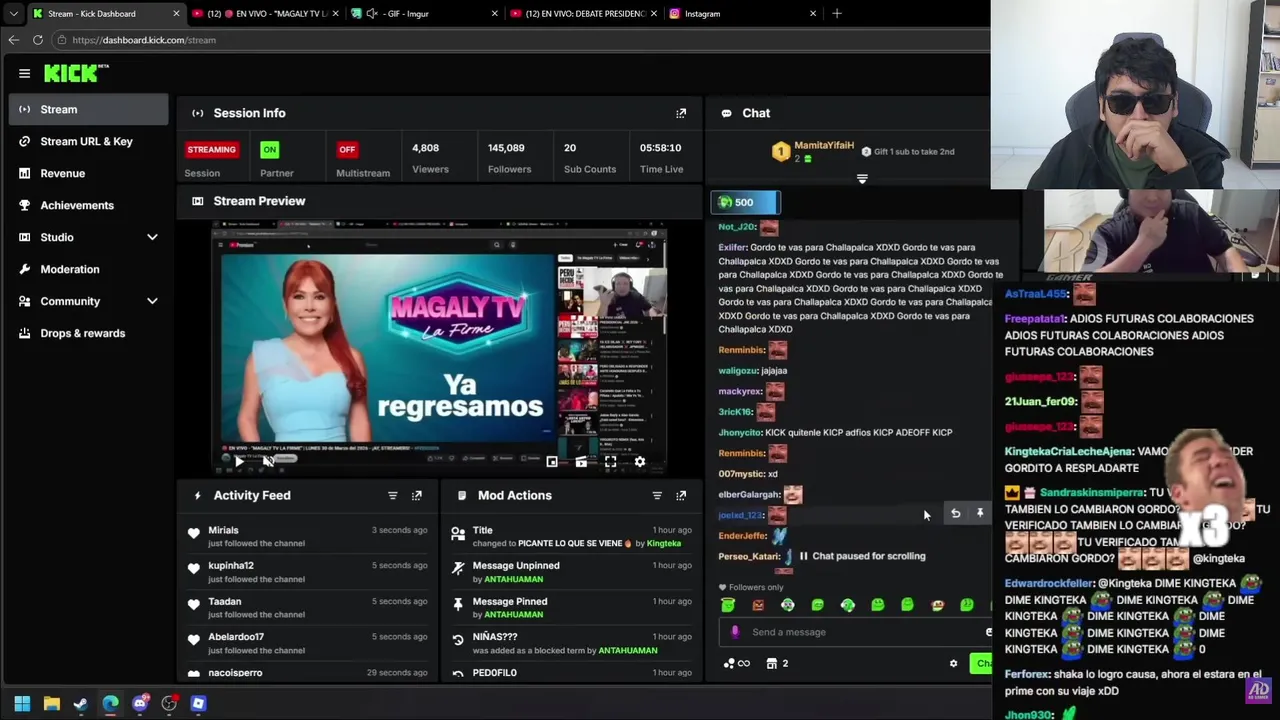Image resolution: width=1280 pixels, height=720 pixels.
Task: Switch to the Instagram tab
Action: coord(742,14)
